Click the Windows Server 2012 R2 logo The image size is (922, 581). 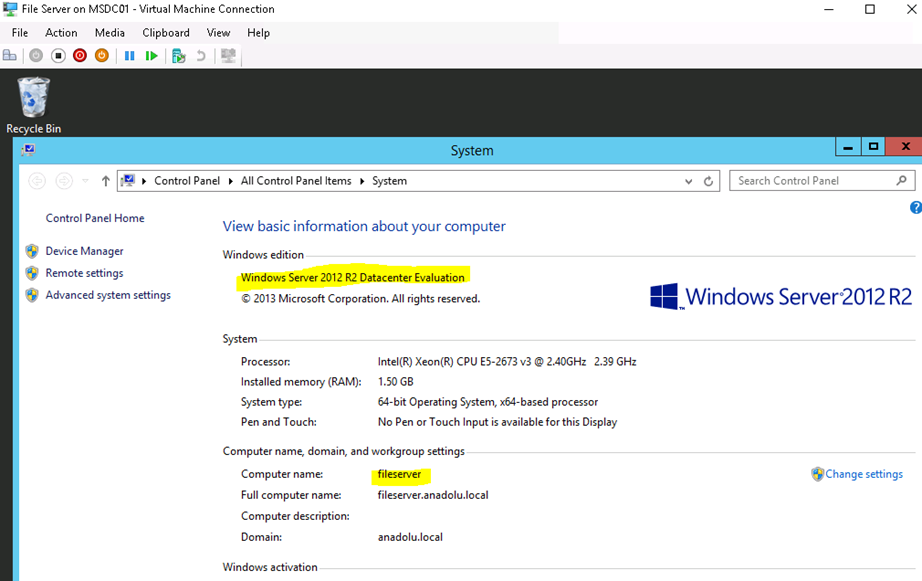(x=781, y=296)
